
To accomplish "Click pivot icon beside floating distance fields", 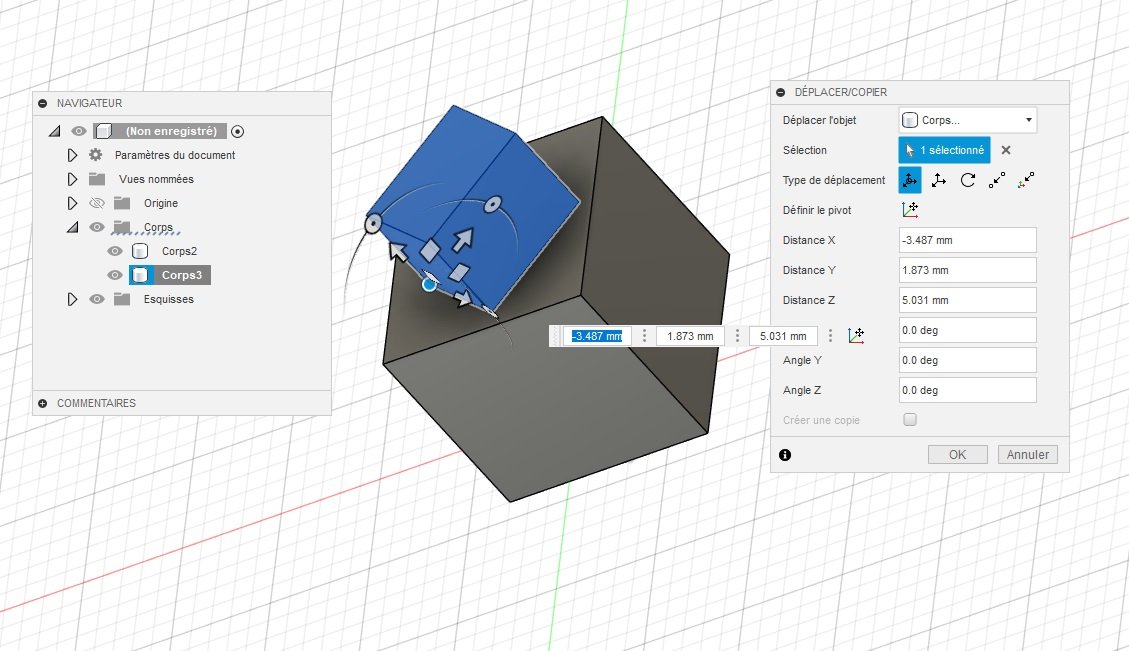I will coord(856,336).
